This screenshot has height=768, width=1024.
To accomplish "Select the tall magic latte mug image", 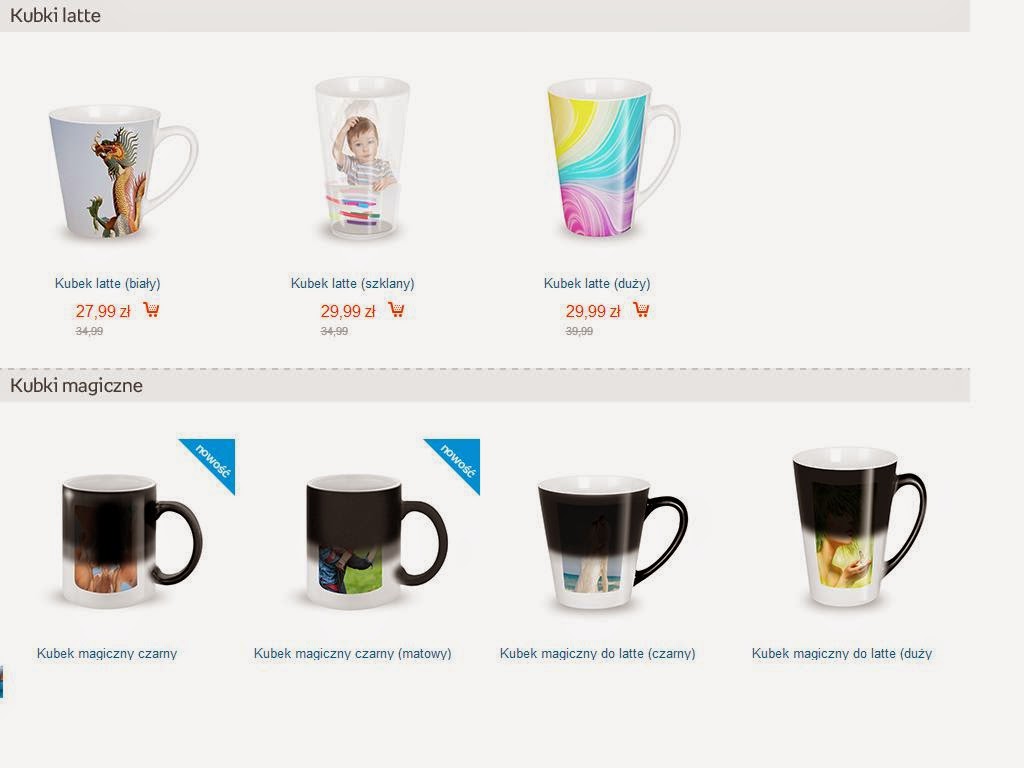I will pyautogui.click(x=859, y=526).
